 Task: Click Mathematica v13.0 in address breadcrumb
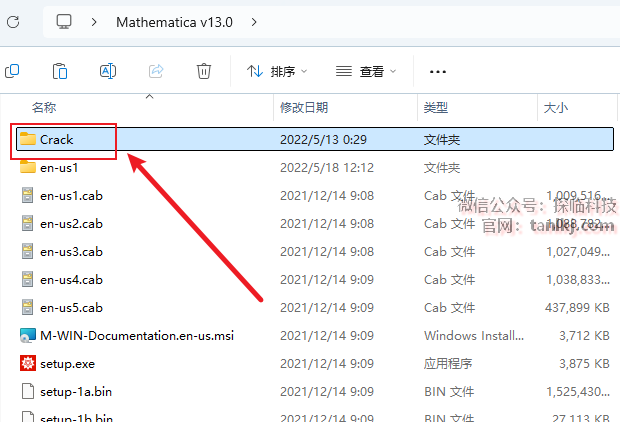click(x=174, y=21)
